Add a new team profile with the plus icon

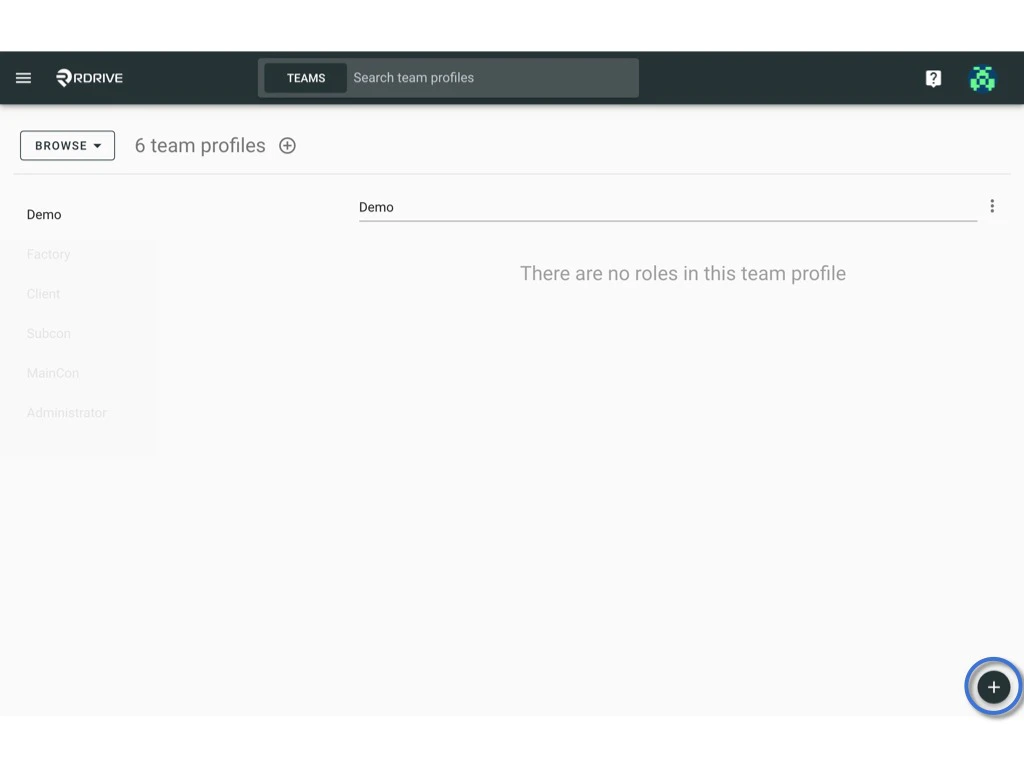click(287, 145)
